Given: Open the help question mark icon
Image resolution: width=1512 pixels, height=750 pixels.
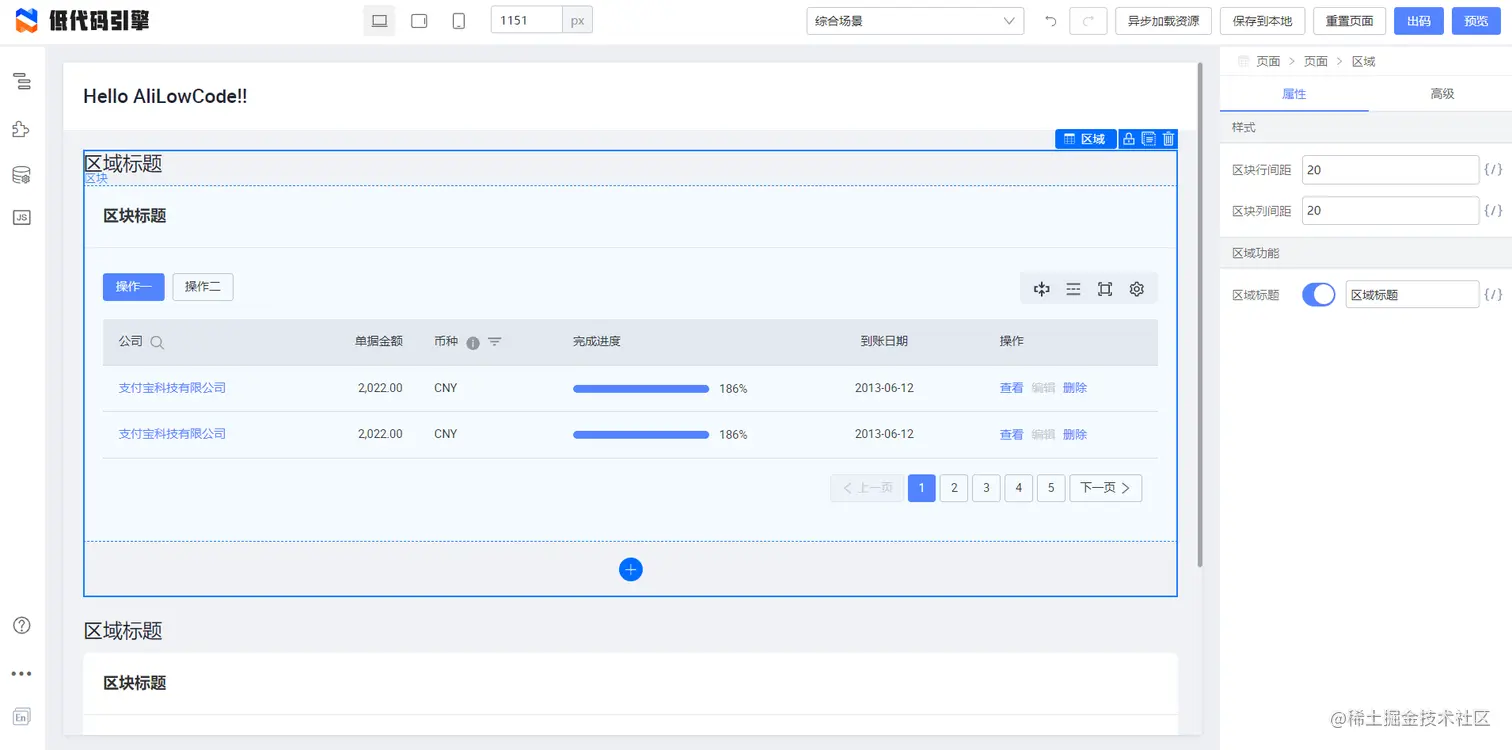Looking at the screenshot, I should point(21,625).
